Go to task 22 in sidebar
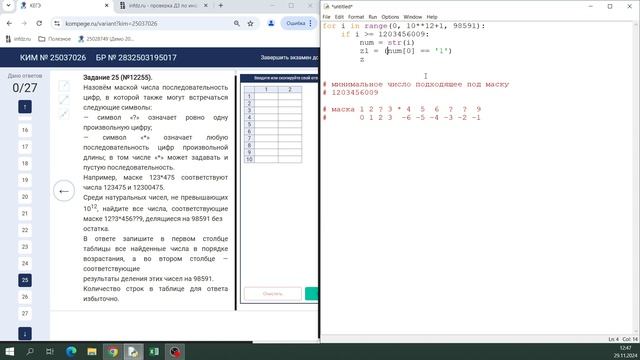 [x=25, y=230]
